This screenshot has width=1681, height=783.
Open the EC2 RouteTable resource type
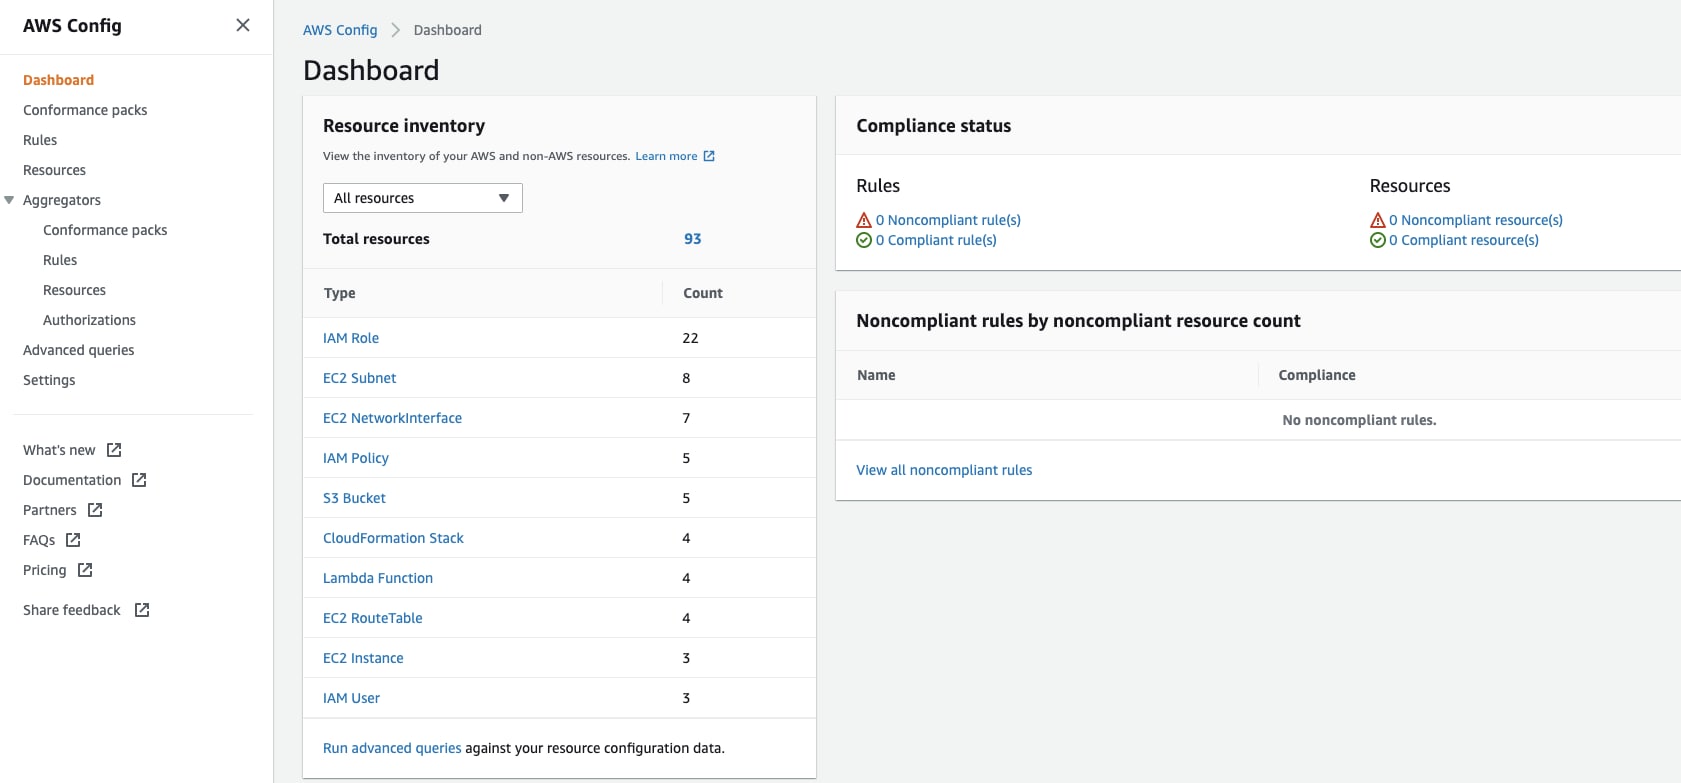(x=372, y=618)
